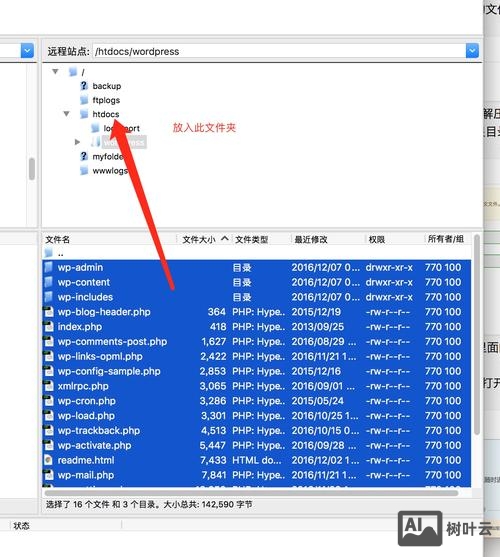
Task: Click the file list horizontal scrollbar
Action: click(251, 493)
